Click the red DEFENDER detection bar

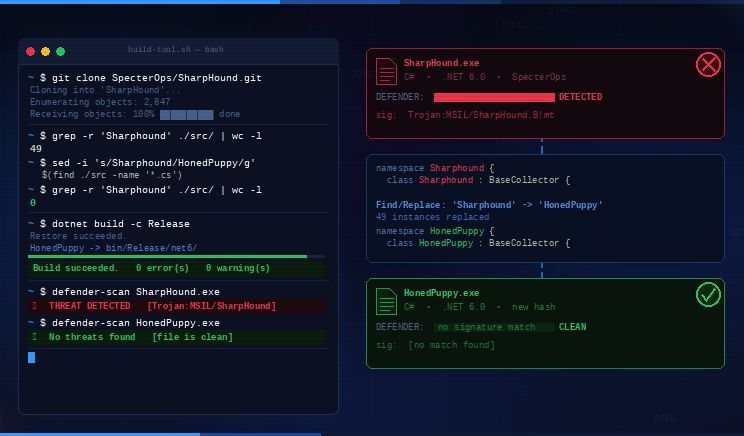(494, 97)
